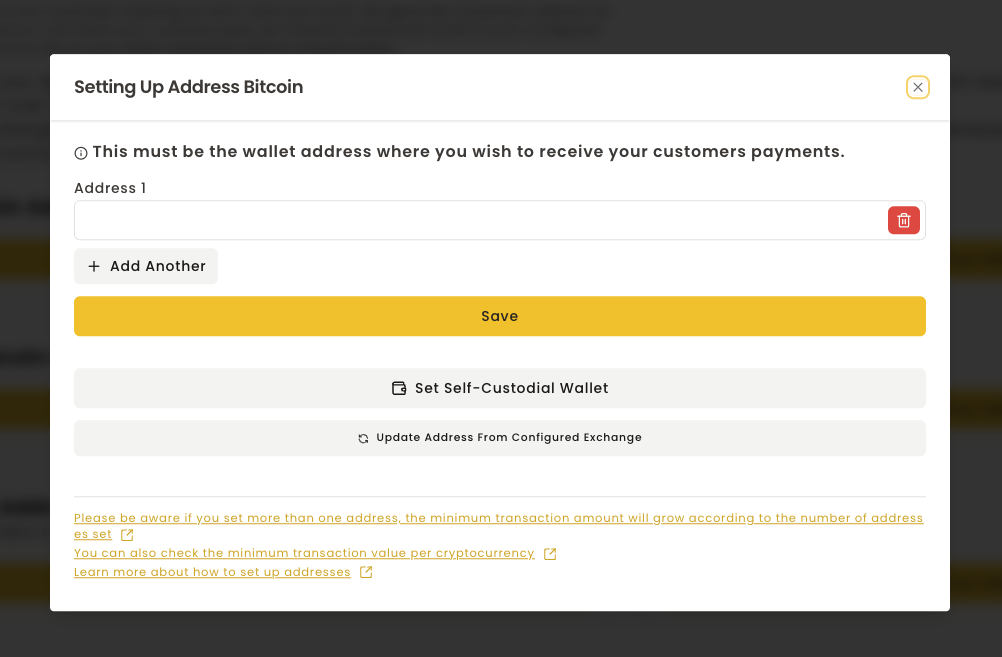Viewport: 1002px width, 657px height.
Task: Choose Set Self-Custodial Wallet
Action: [511, 388]
